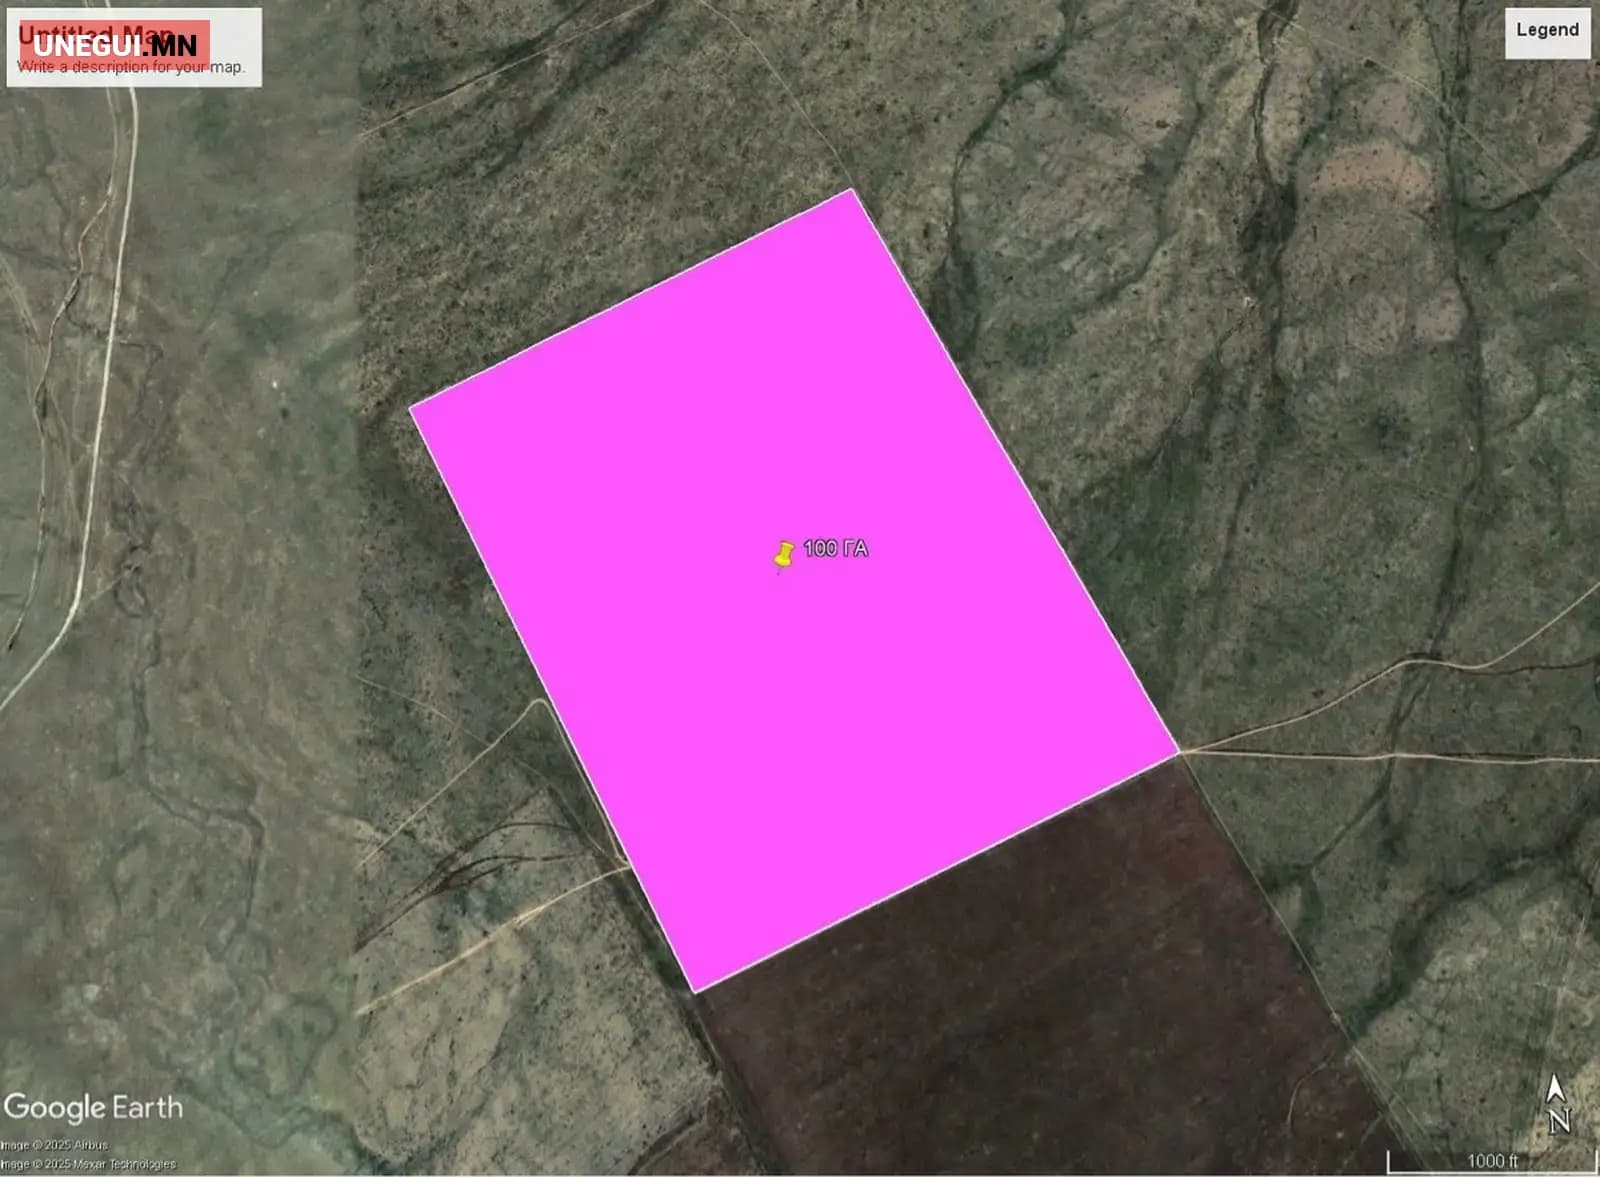Click the "Image © 2025 Maxar Technologies" attribution

click(88, 1164)
